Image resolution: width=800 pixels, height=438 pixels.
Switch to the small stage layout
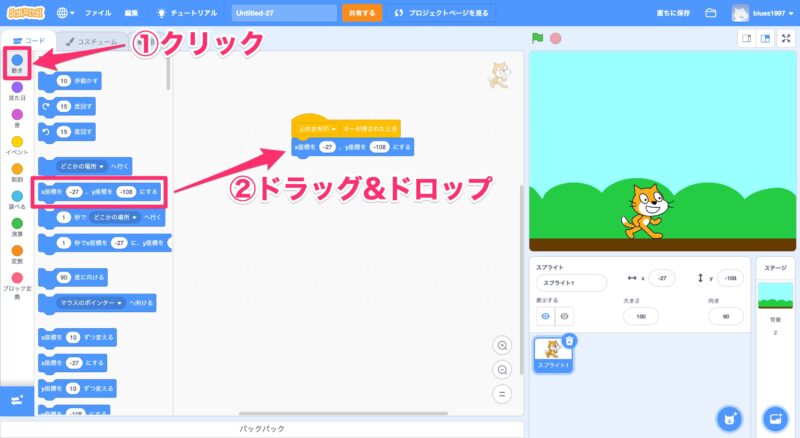click(745, 38)
